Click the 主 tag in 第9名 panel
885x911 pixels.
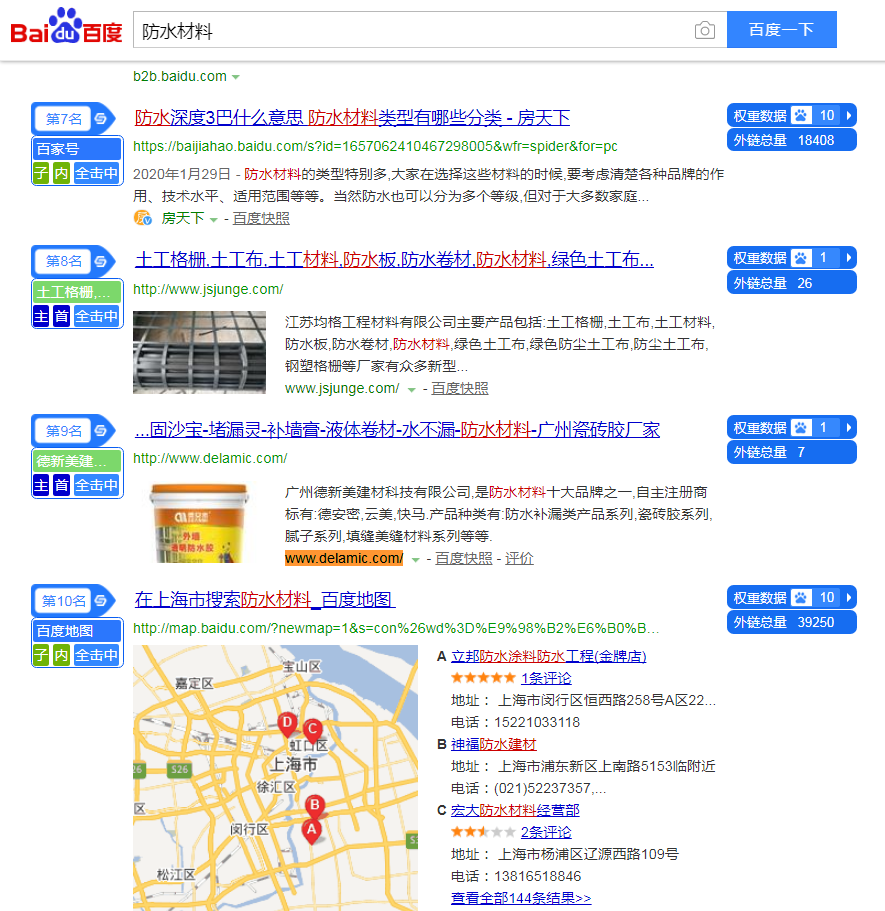41,485
